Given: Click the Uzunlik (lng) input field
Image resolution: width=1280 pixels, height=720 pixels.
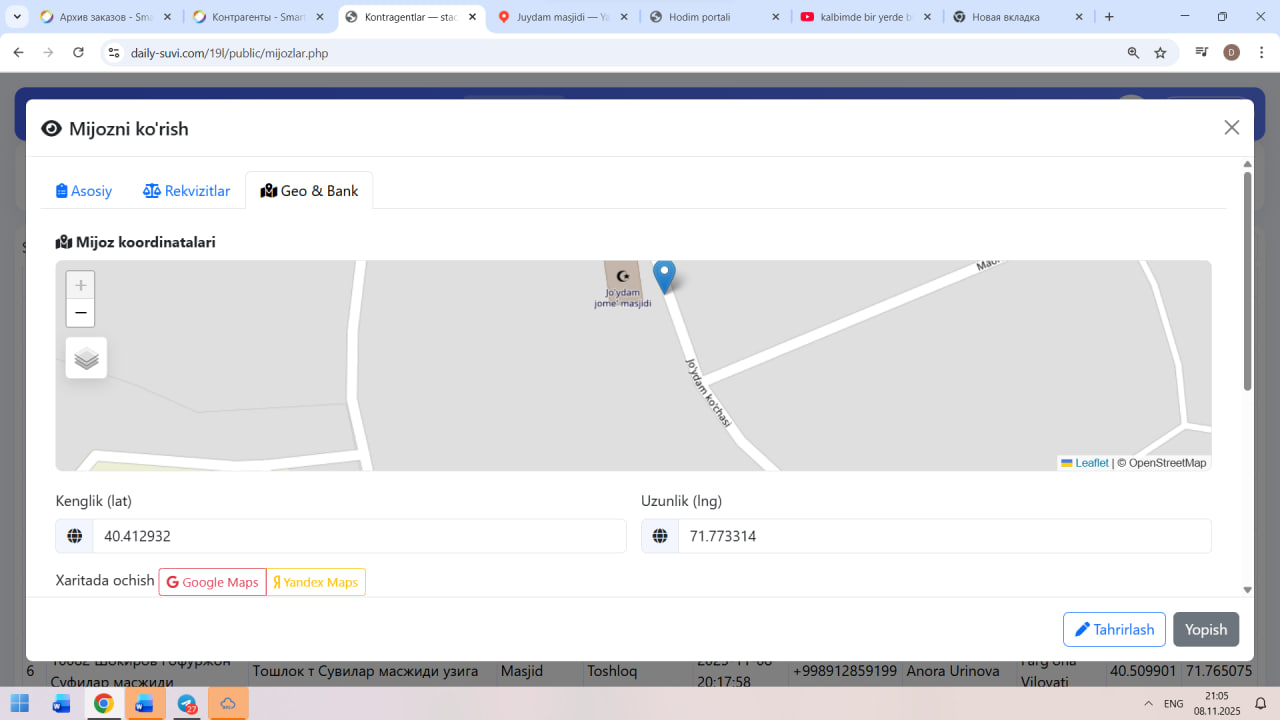Looking at the screenshot, I should [x=944, y=536].
